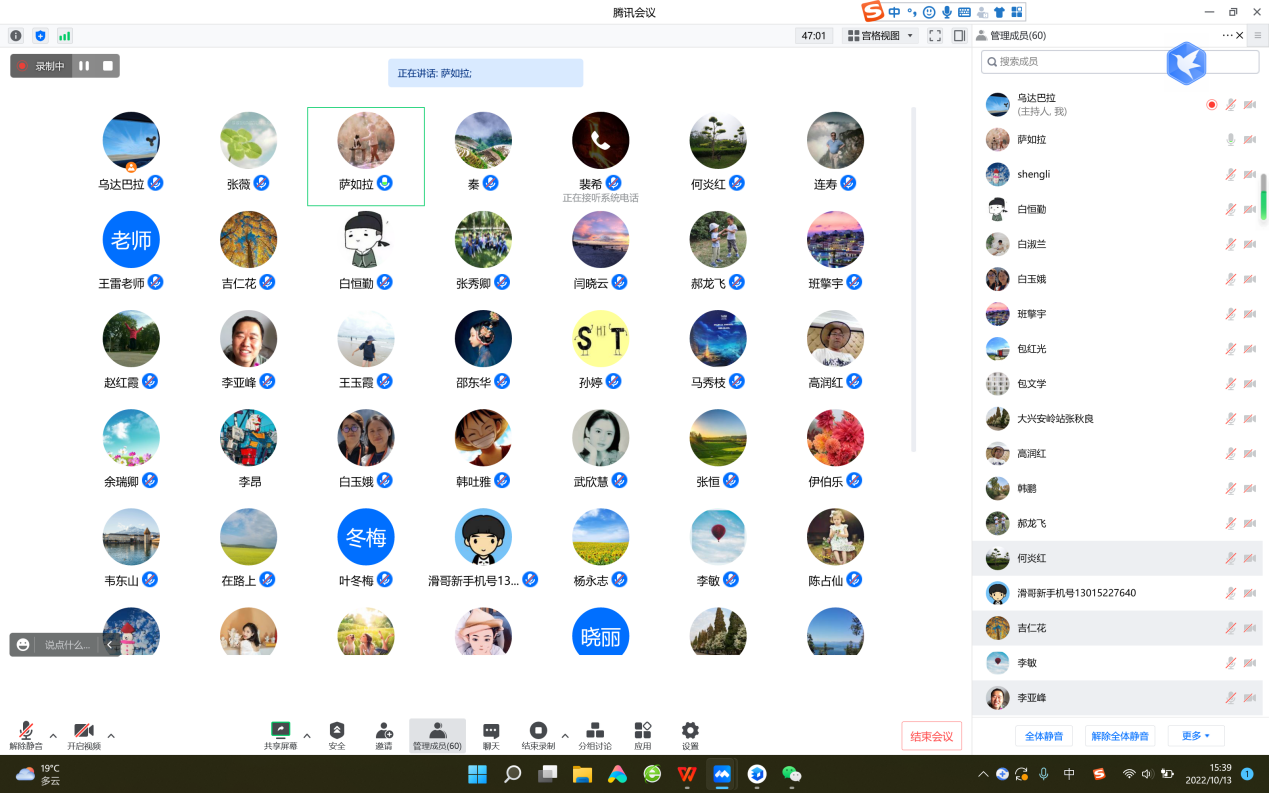Toggle microphone for 萨如拉 in member list
The height and width of the screenshot is (793, 1269).
1231,140
